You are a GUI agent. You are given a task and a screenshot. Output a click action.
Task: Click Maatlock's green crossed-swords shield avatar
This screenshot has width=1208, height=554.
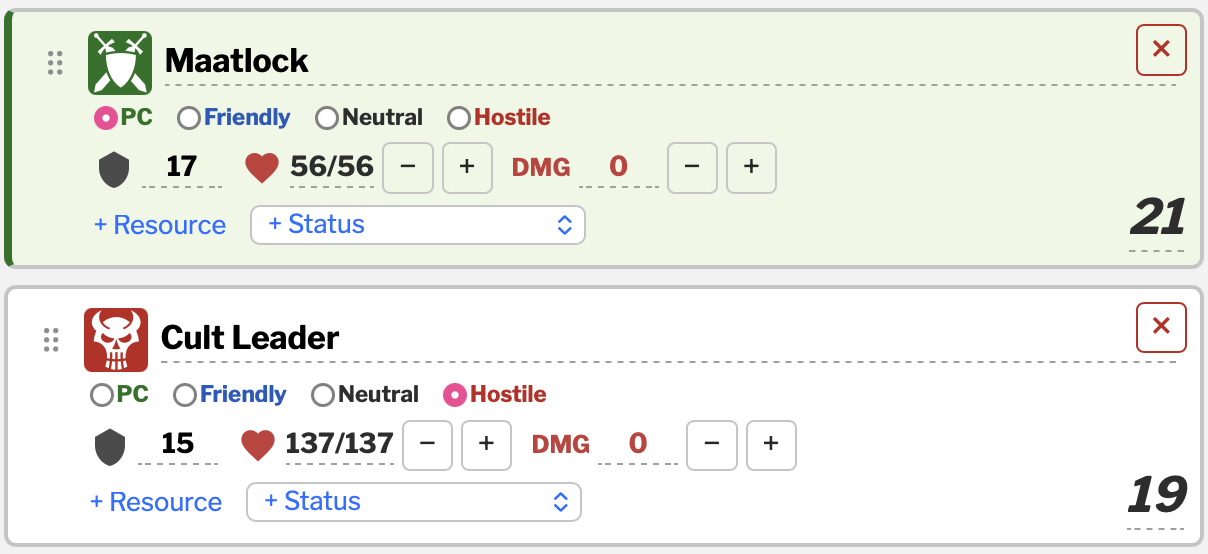coord(120,63)
